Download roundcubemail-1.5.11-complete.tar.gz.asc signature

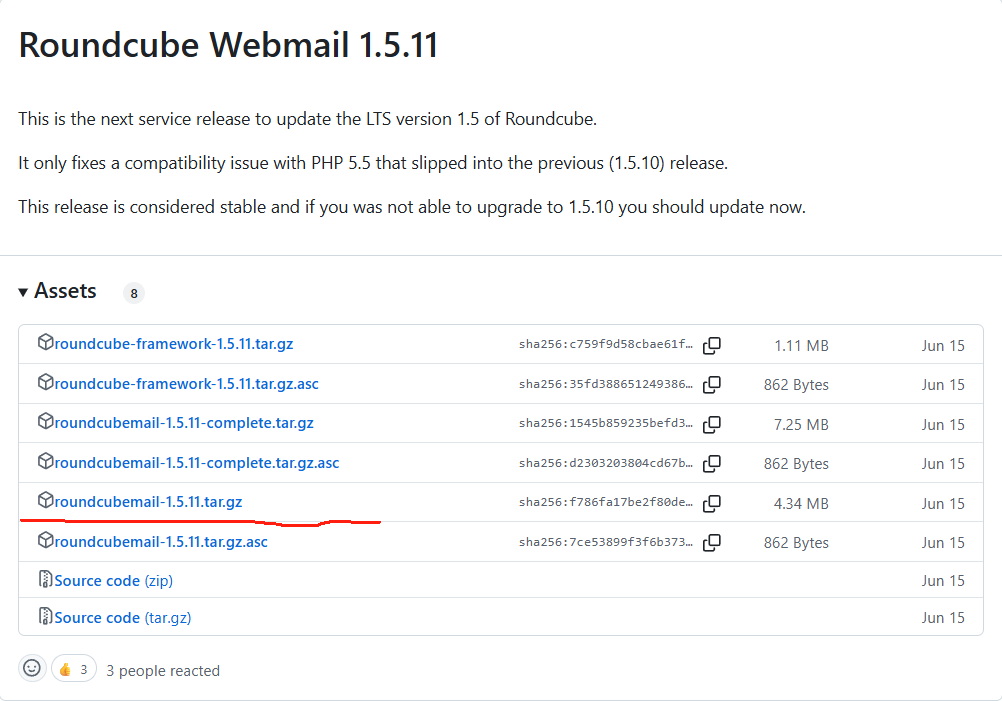[x=197, y=463]
